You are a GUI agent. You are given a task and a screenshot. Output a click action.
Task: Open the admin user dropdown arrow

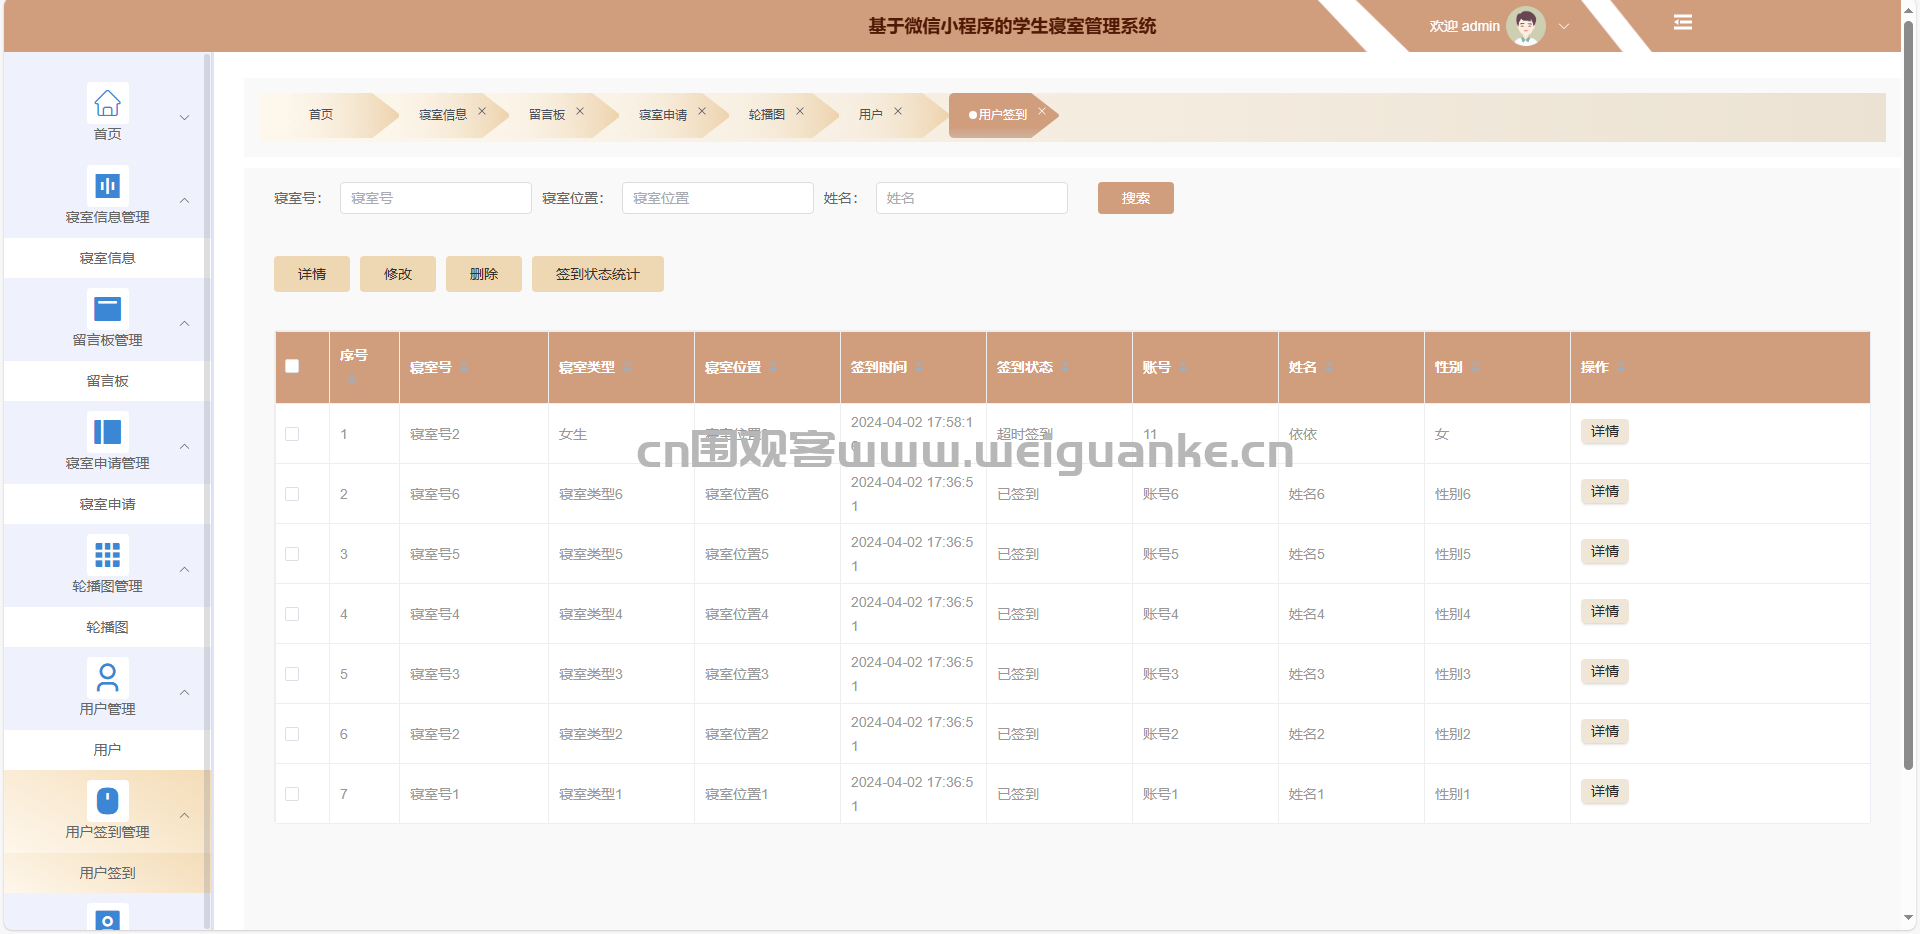[x=1564, y=27]
